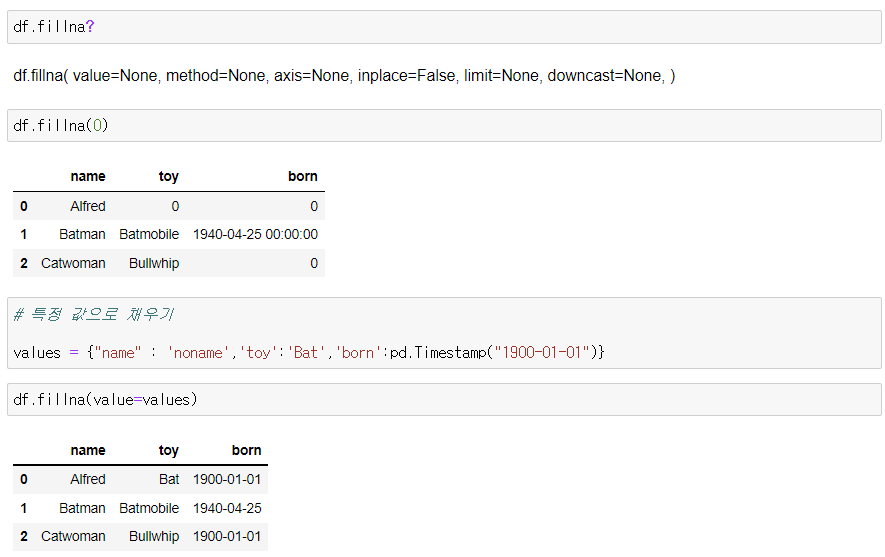
Task: Click the Korean comment line in code
Action: (x=94, y=314)
